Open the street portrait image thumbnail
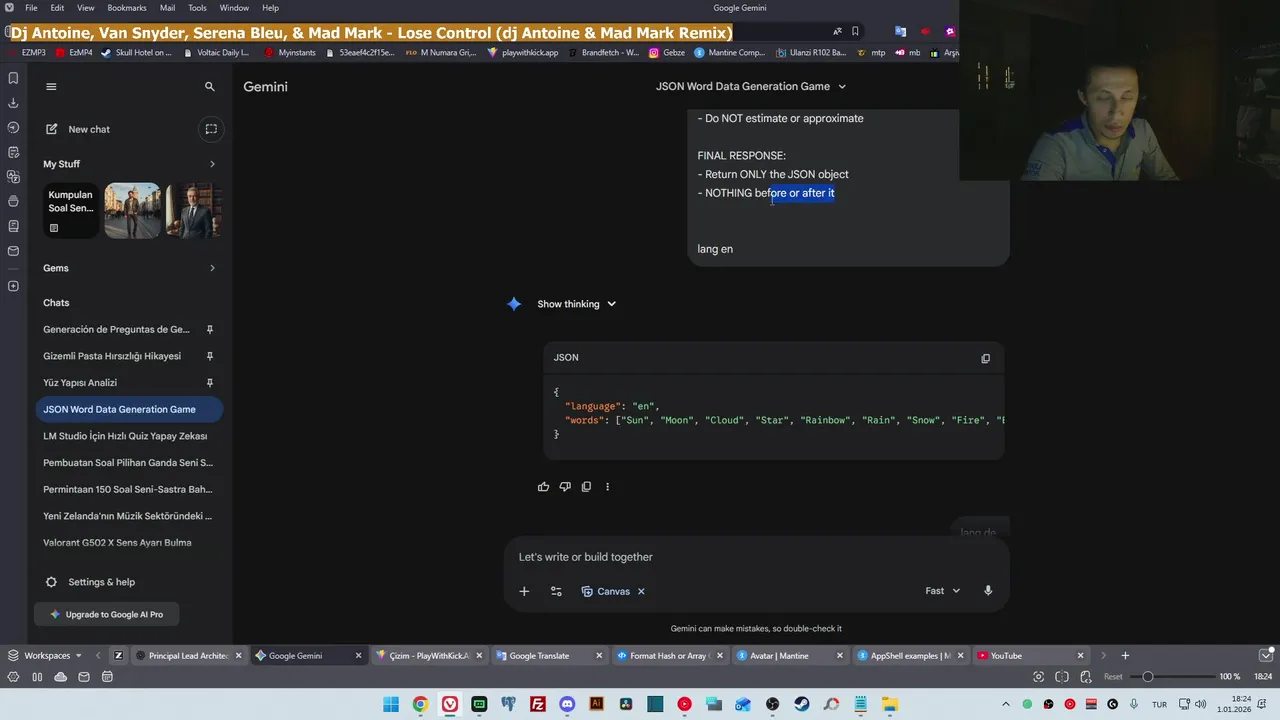The height and width of the screenshot is (720, 1280). (x=132, y=210)
